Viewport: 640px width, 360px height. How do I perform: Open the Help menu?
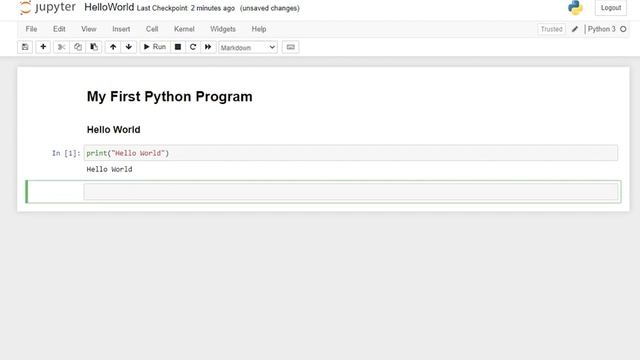[x=259, y=29]
